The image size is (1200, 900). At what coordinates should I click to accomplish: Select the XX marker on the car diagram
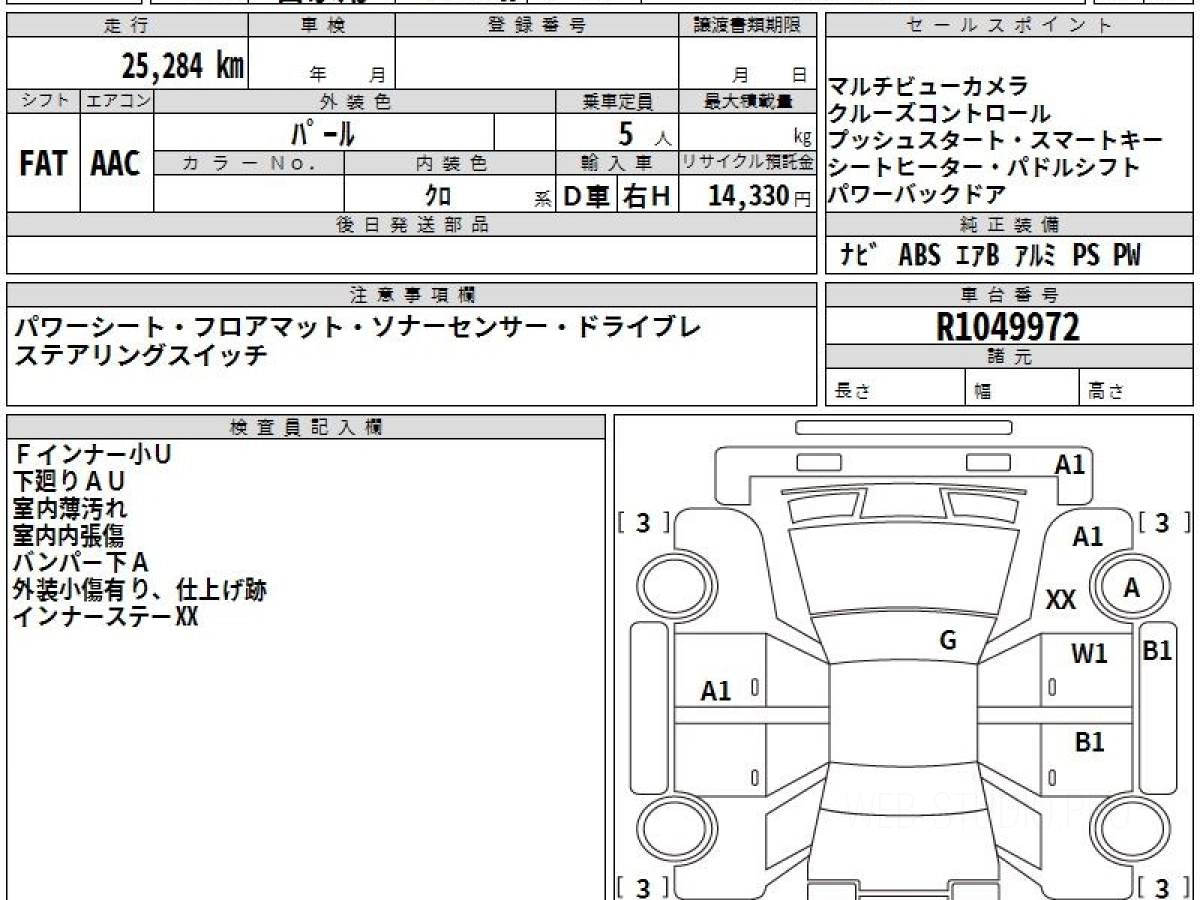click(1060, 600)
